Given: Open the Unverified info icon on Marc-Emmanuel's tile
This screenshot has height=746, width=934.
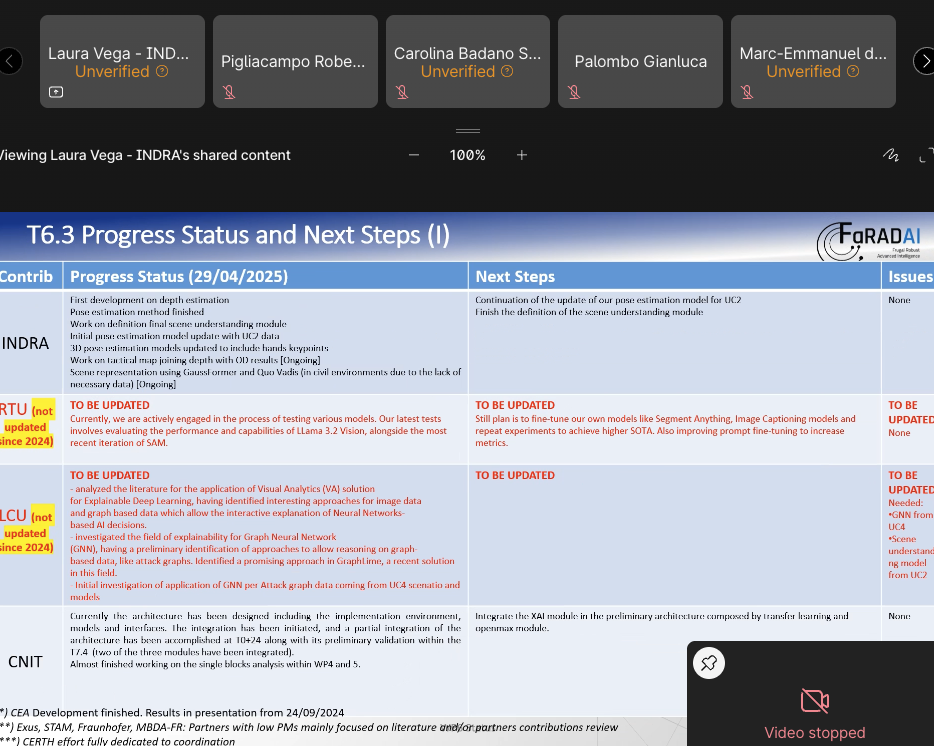Looking at the screenshot, I should [x=853, y=72].
